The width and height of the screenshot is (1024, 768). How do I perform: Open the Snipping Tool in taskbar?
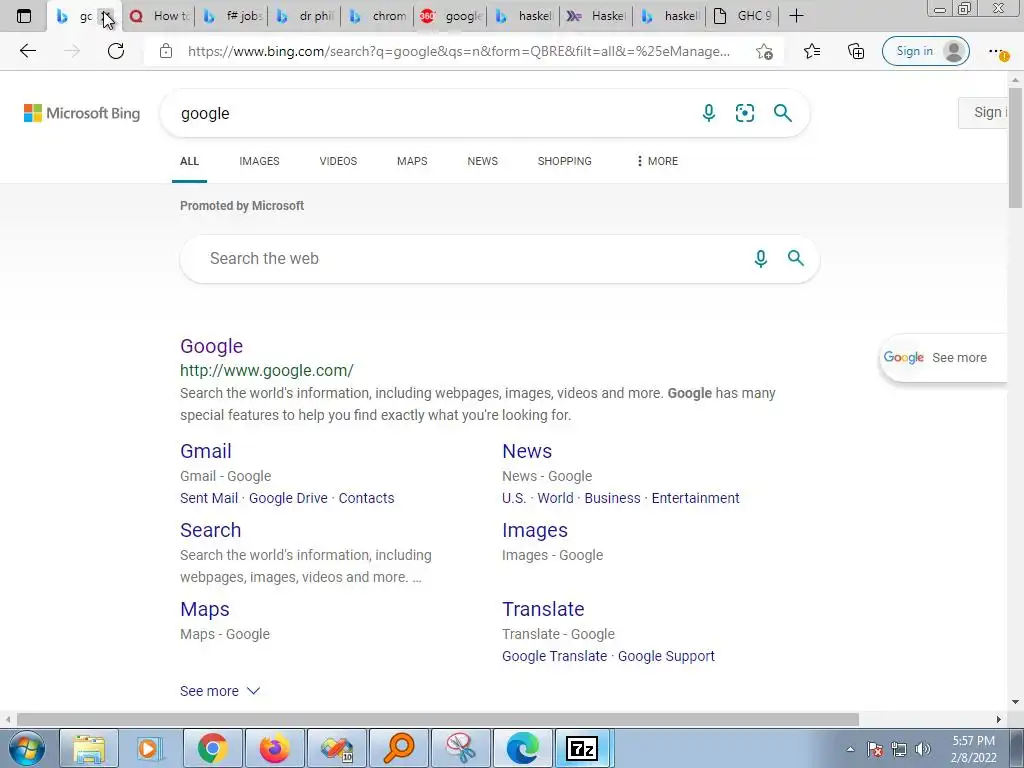pos(461,748)
